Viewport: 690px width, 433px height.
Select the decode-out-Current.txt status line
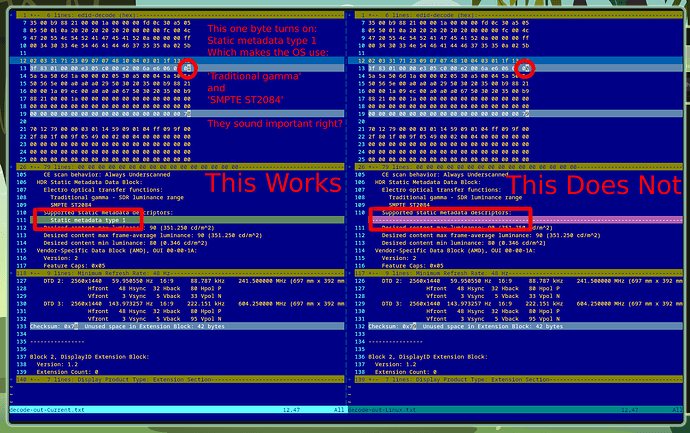coord(177,410)
